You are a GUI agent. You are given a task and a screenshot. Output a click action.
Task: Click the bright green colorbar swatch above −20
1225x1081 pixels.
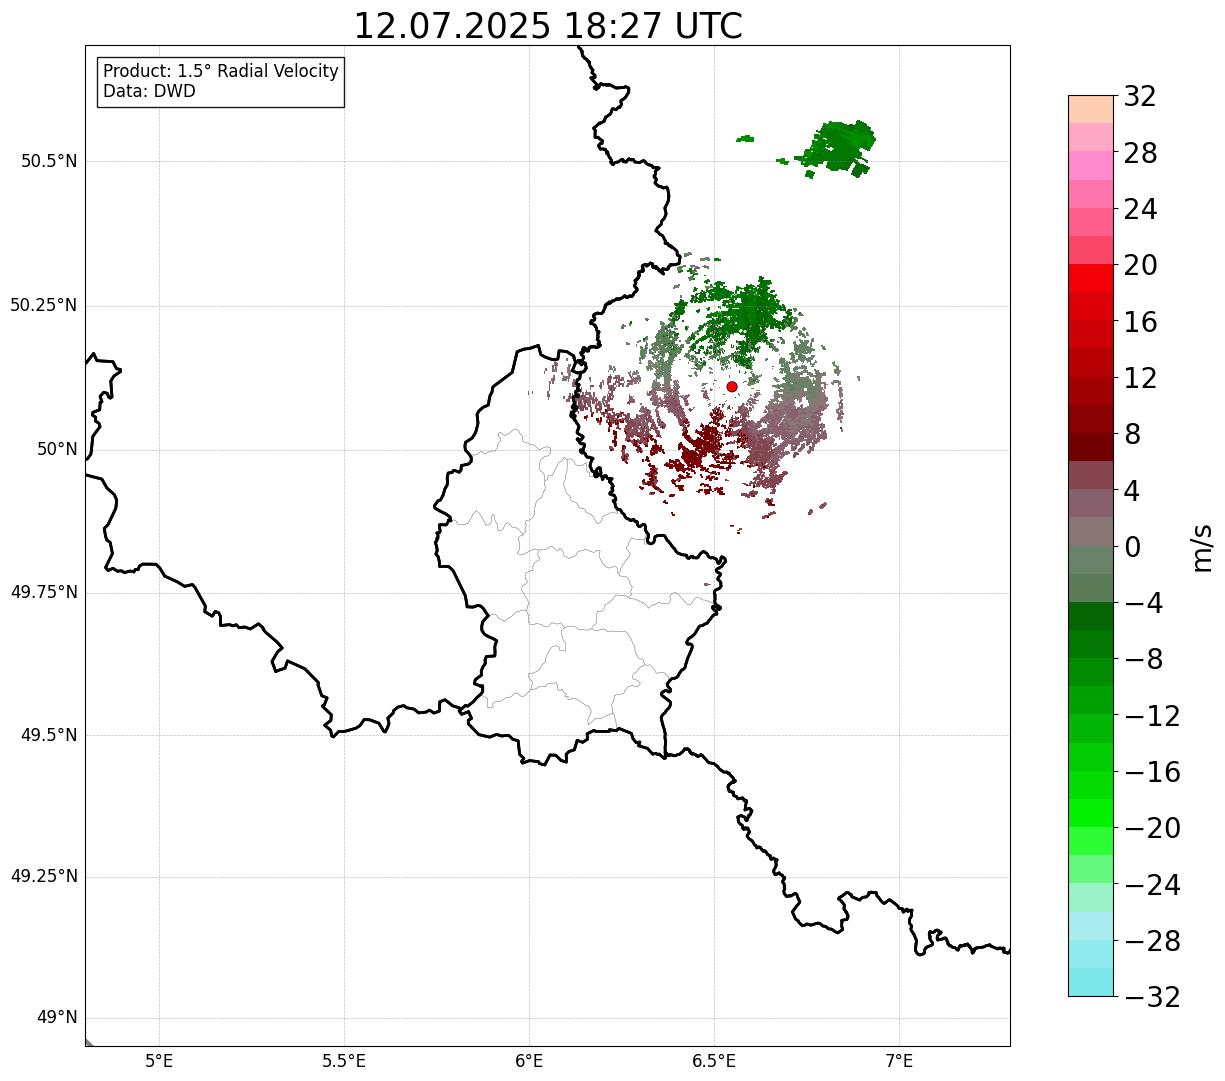1091,813
